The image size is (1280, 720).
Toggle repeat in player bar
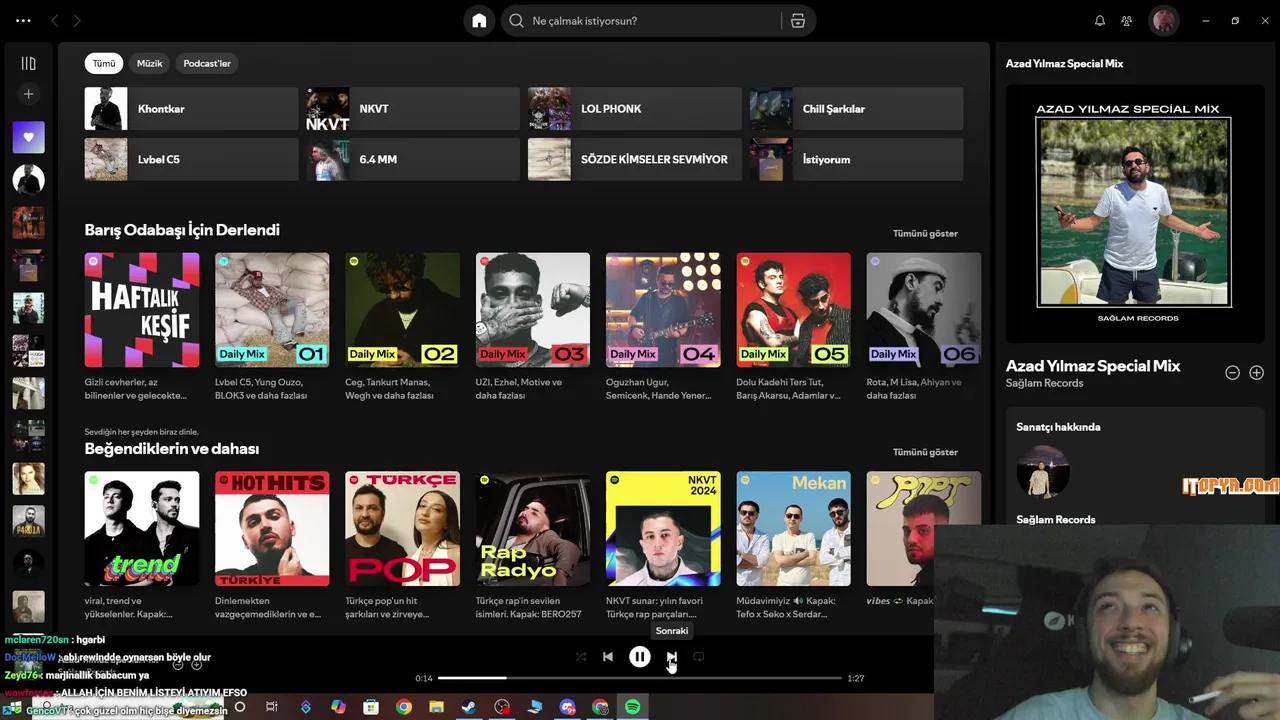[x=699, y=657]
